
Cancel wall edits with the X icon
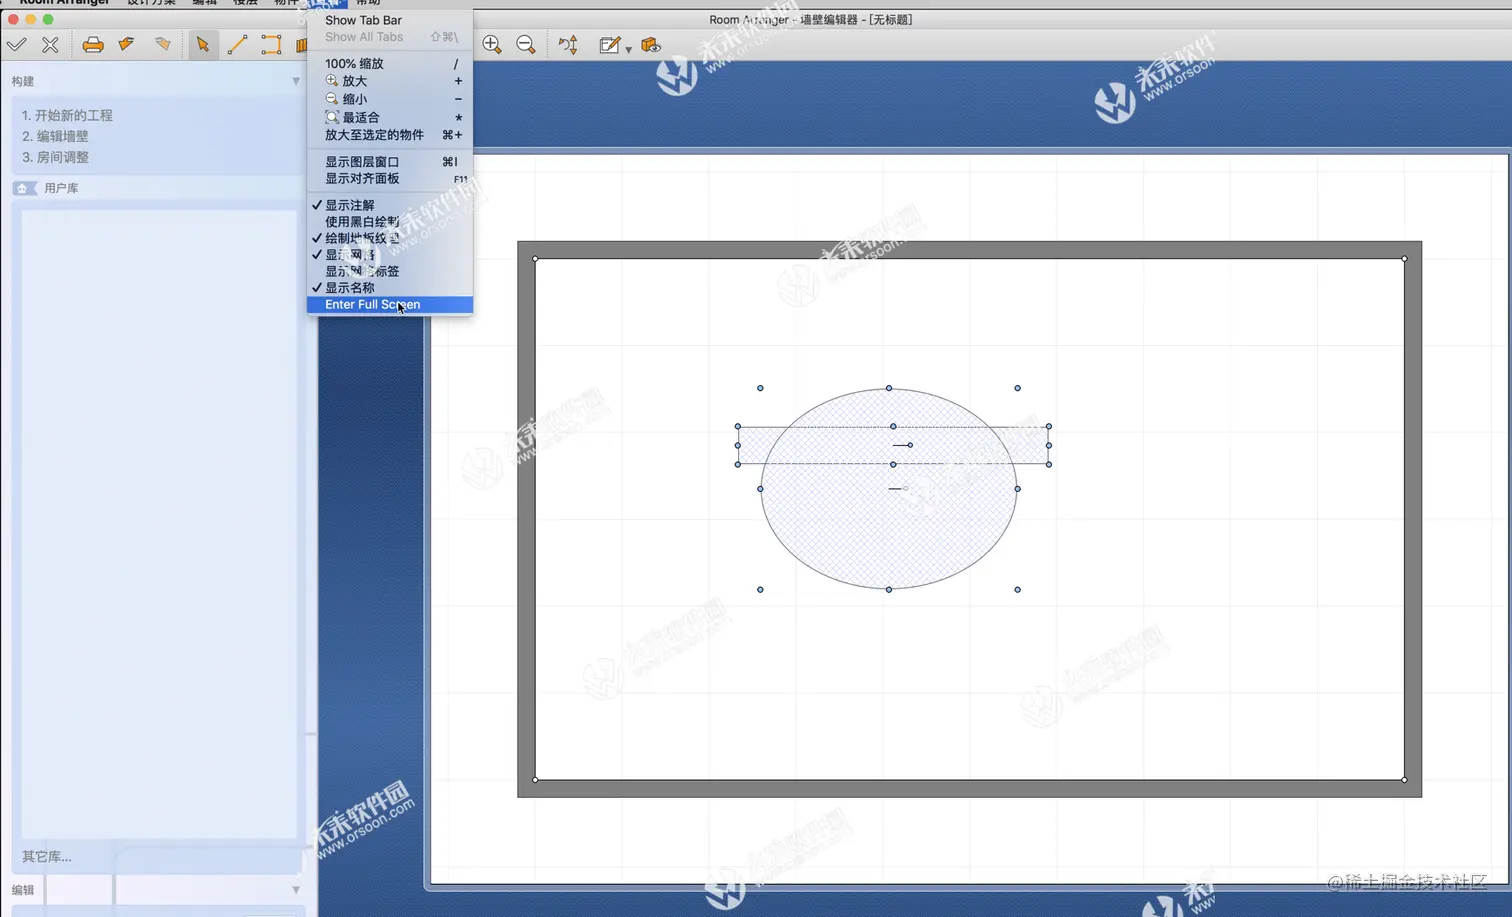[50, 44]
